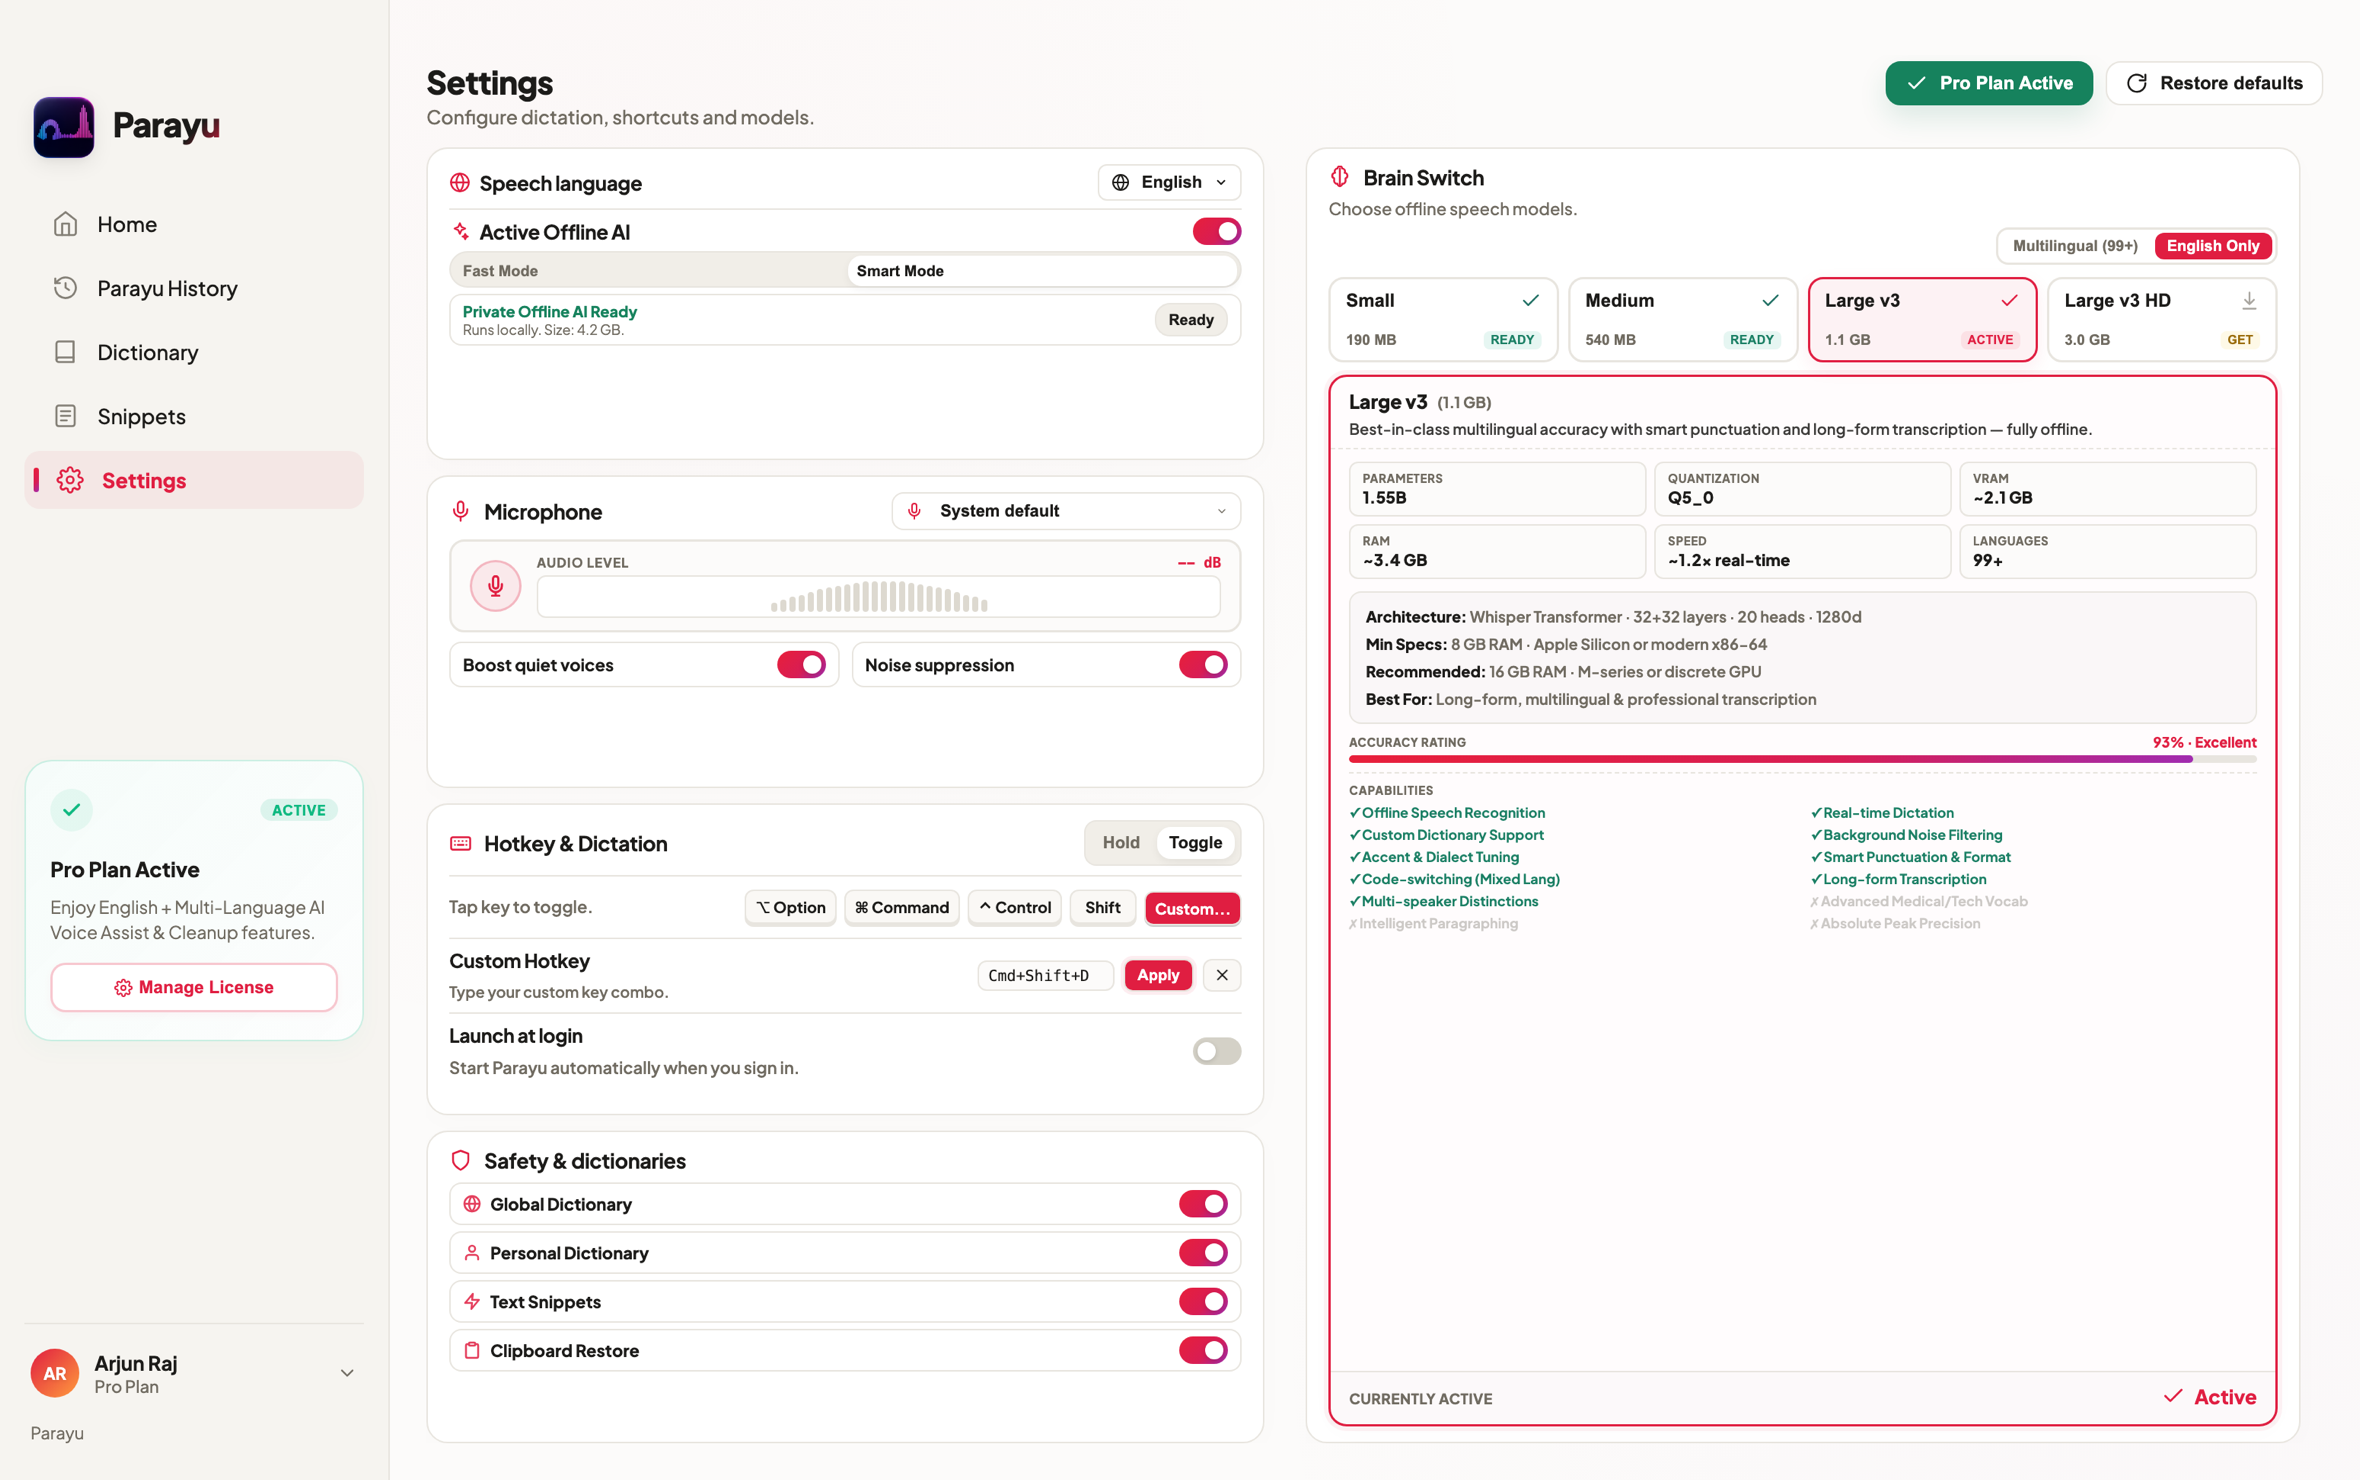
Task: Open the System default microphone dropdown
Action: [1066, 511]
